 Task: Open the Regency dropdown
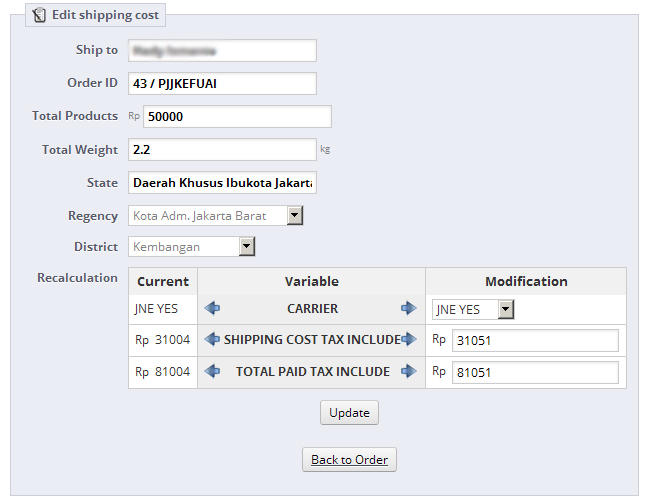click(x=294, y=215)
